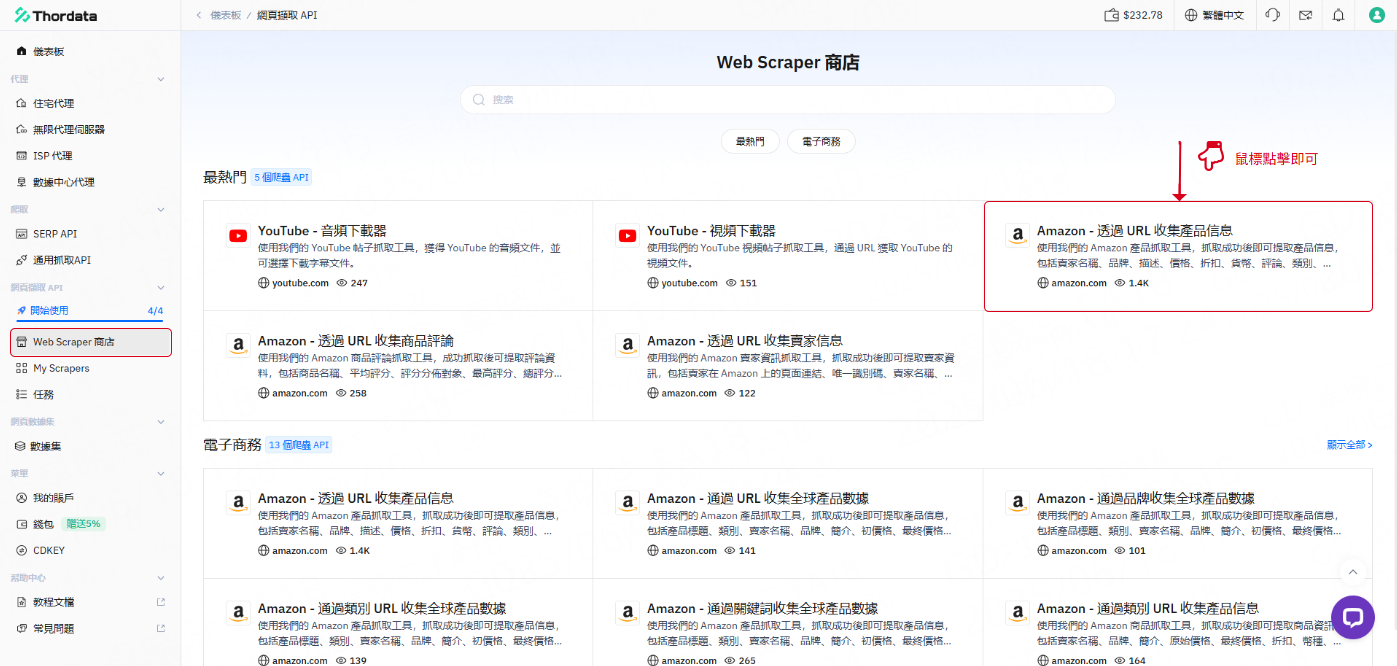Click 5 個爬蟲 API badge
The width and height of the screenshot is (1397, 666).
point(282,177)
